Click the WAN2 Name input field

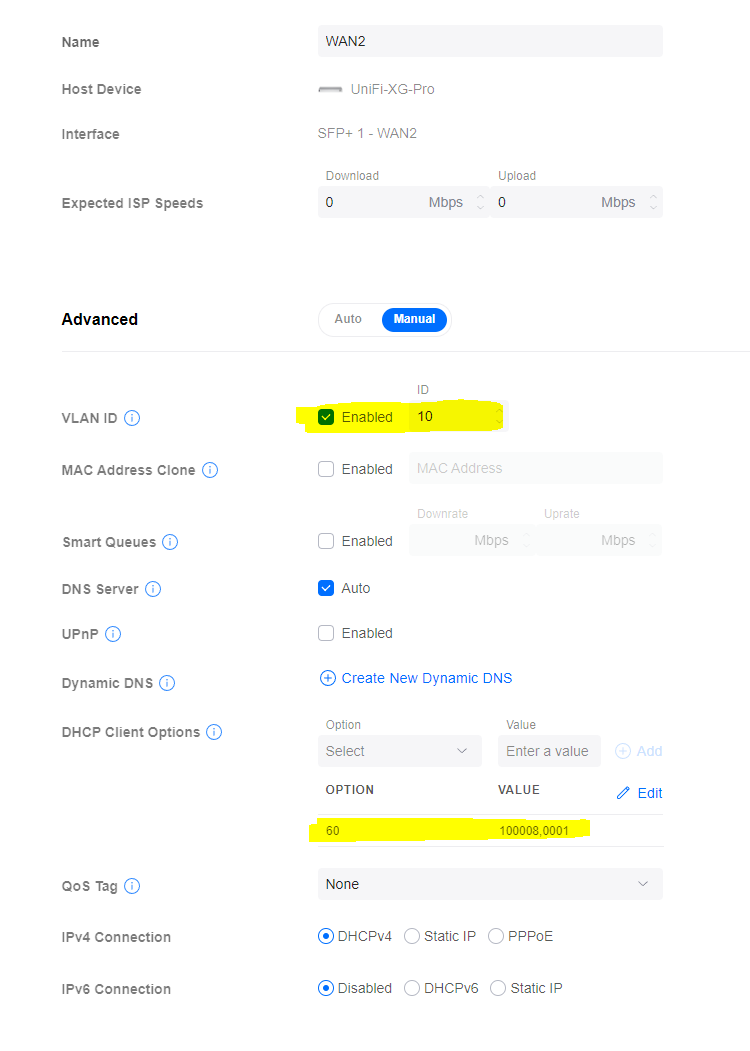pos(490,42)
